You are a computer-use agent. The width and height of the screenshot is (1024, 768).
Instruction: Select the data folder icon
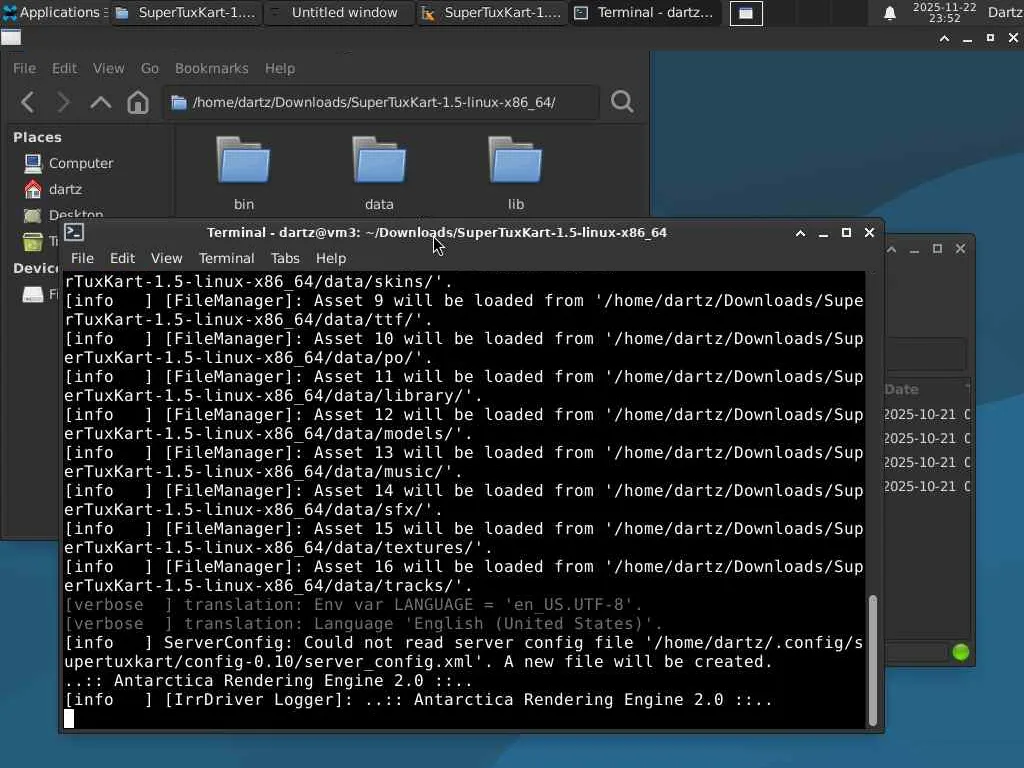(x=379, y=160)
